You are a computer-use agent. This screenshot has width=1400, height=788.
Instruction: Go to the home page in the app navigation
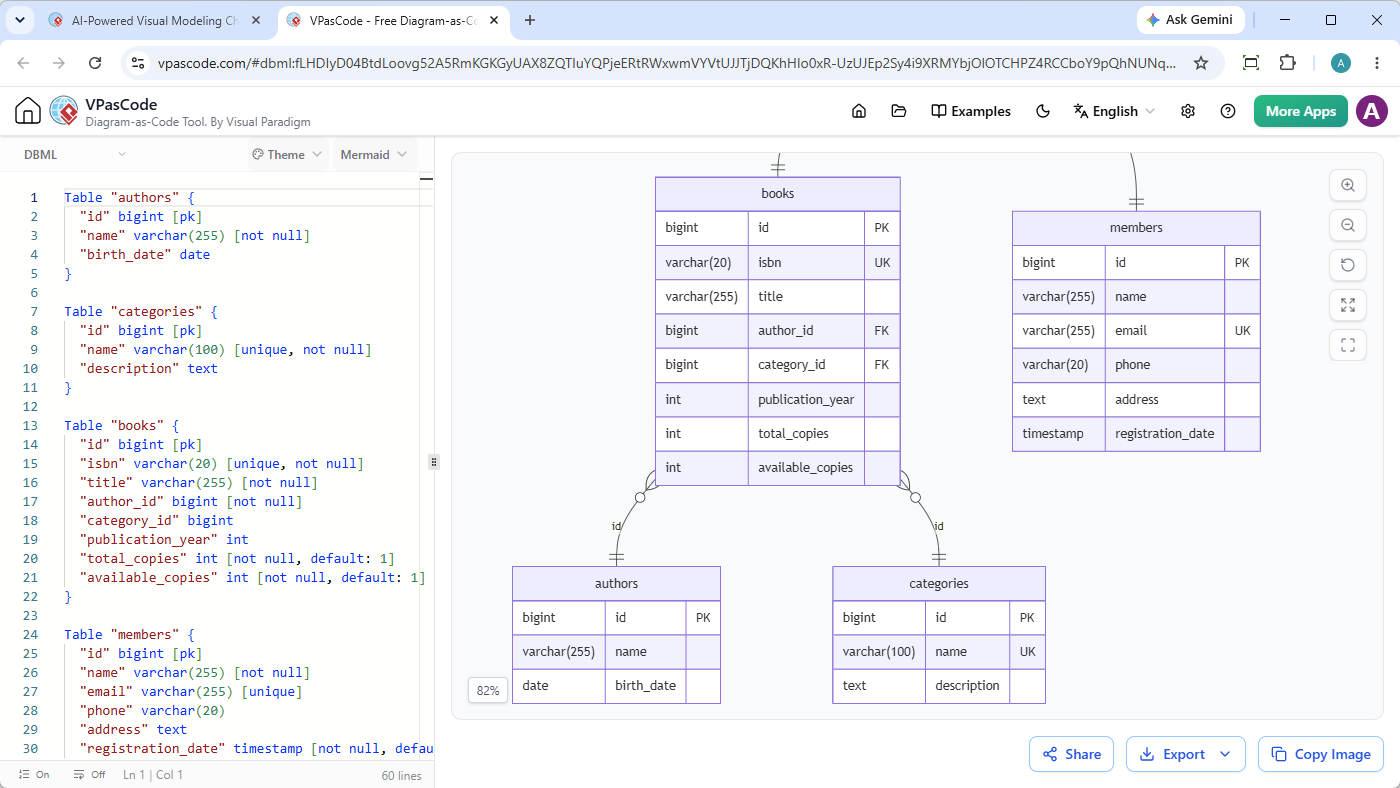point(858,111)
